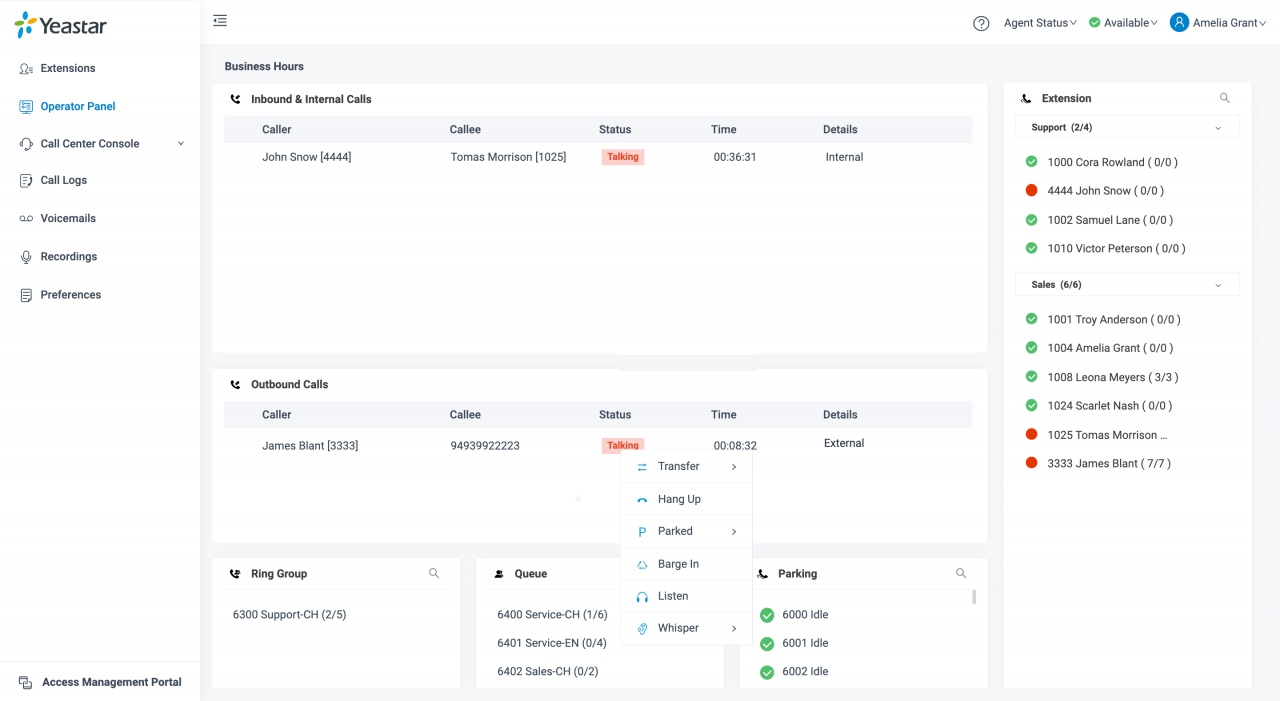The width and height of the screenshot is (1280, 701).
Task: Expand Call Center Console submenu
Action: pos(181,144)
